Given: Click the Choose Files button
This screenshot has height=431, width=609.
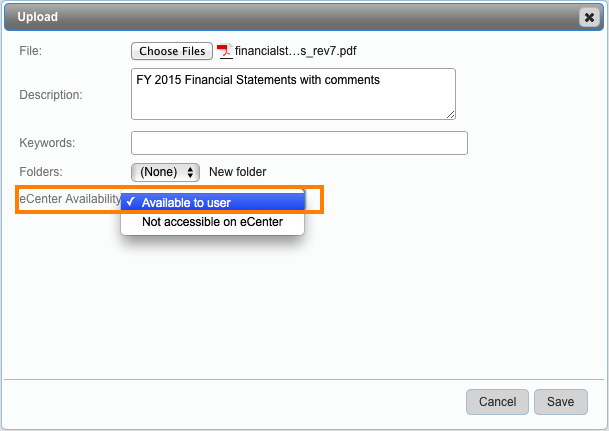Looking at the screenshot, I should click(172, 51).
